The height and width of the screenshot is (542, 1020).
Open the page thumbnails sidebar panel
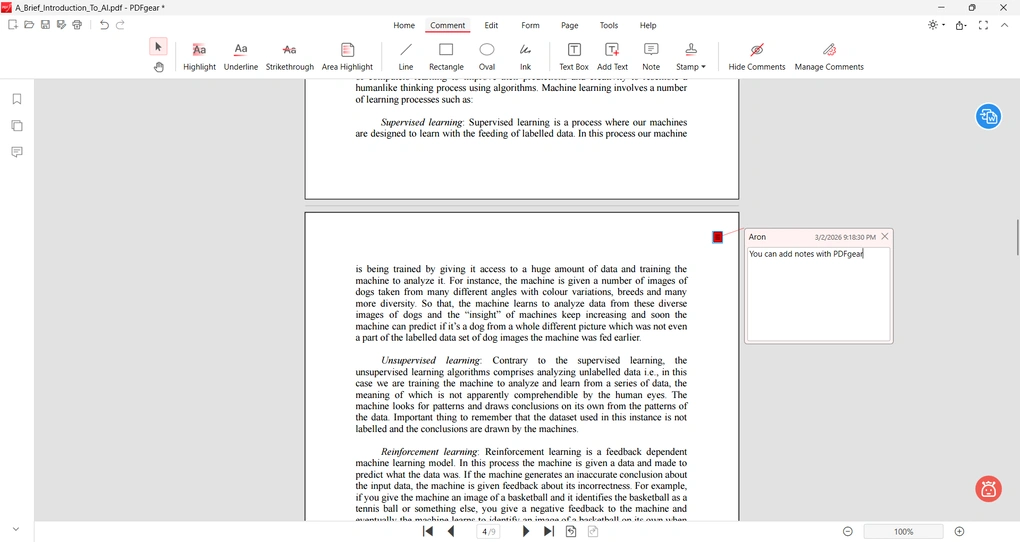click(17, 126)
